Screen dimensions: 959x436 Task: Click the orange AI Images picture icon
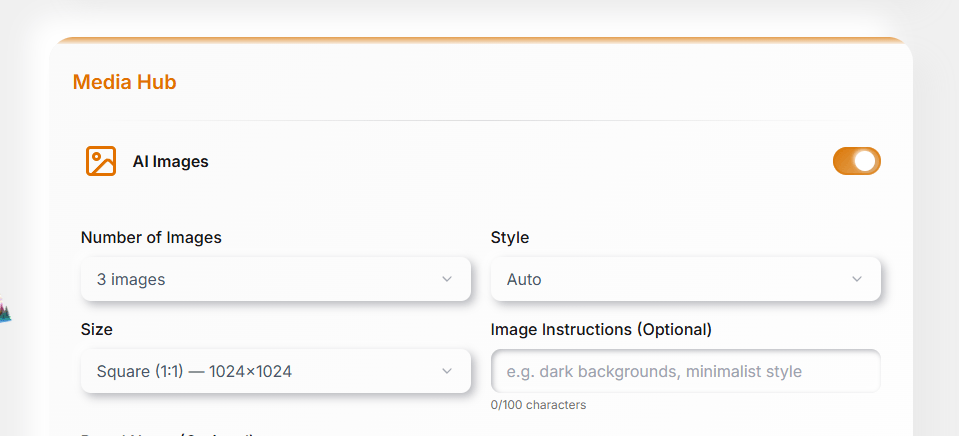(101, 161)
